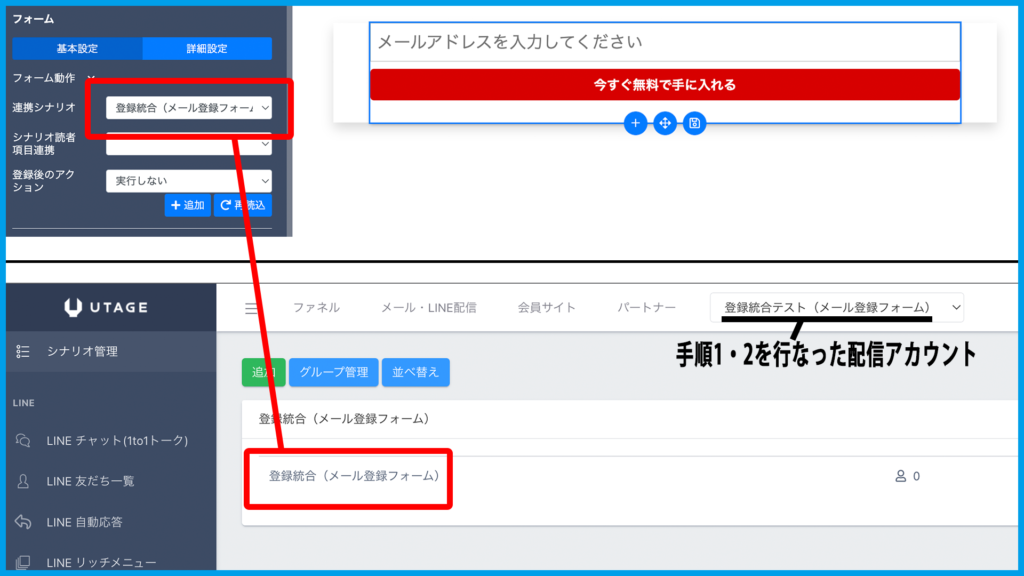1024x576 pixels.
Task: Click the 並べ替え button
Action: (415, 372)
